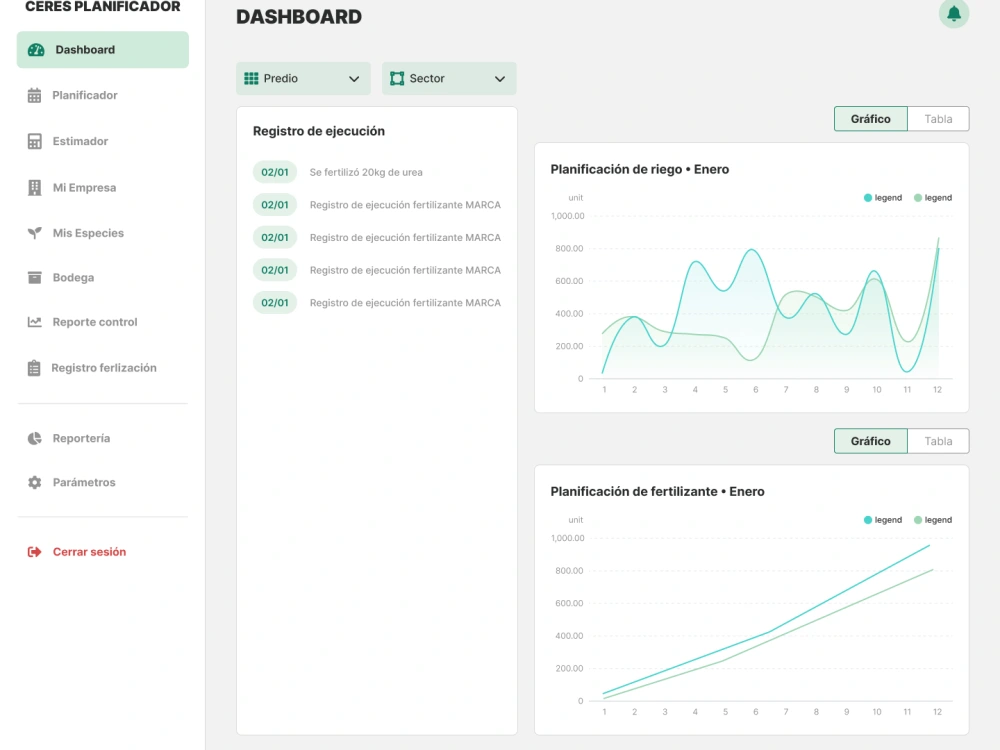Open the Reporte control chart icon
This screenshot has height=750, width=1000.
[33, 321]
